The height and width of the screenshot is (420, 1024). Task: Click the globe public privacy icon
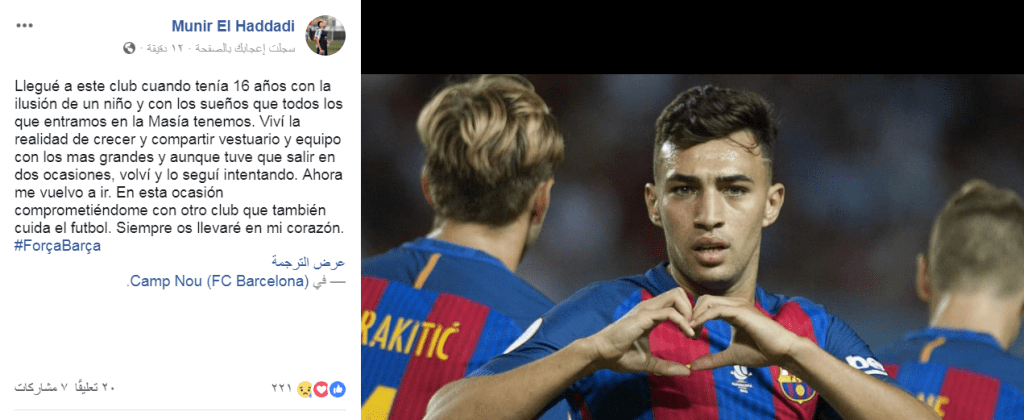tap(129, 48)
